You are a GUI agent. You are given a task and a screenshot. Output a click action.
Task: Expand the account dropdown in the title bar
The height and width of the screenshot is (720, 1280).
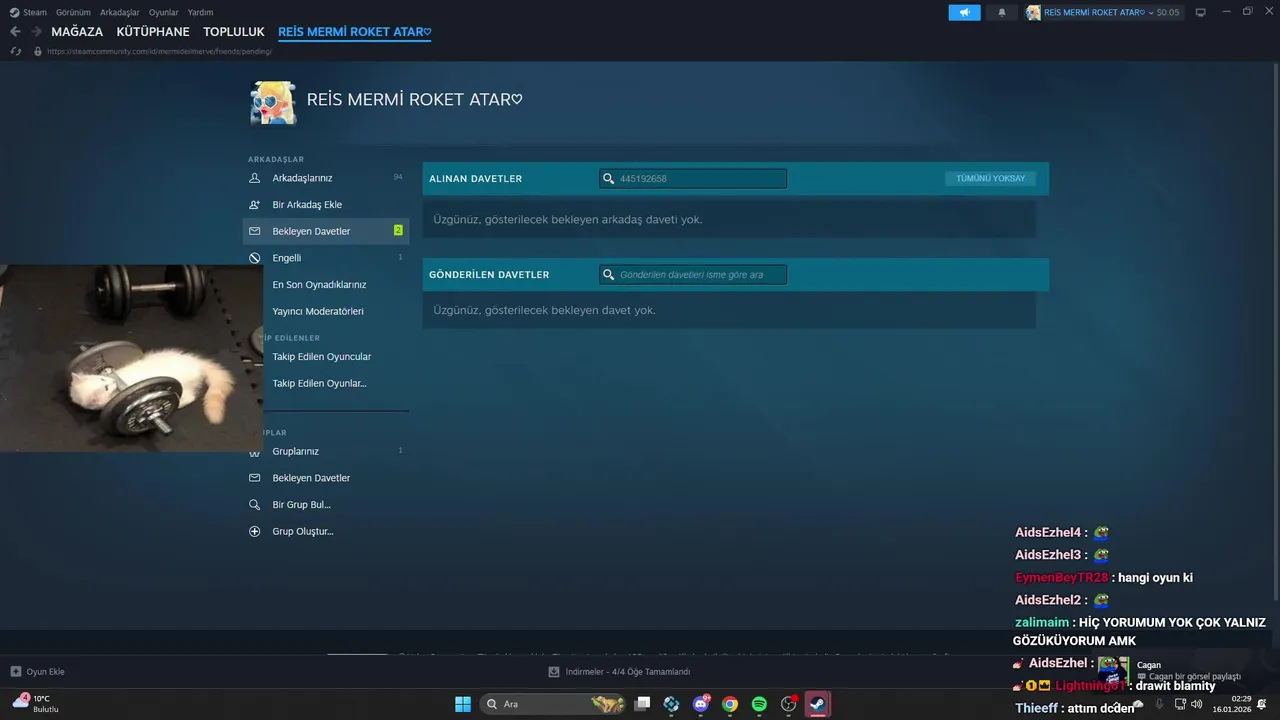[1150, 12]
